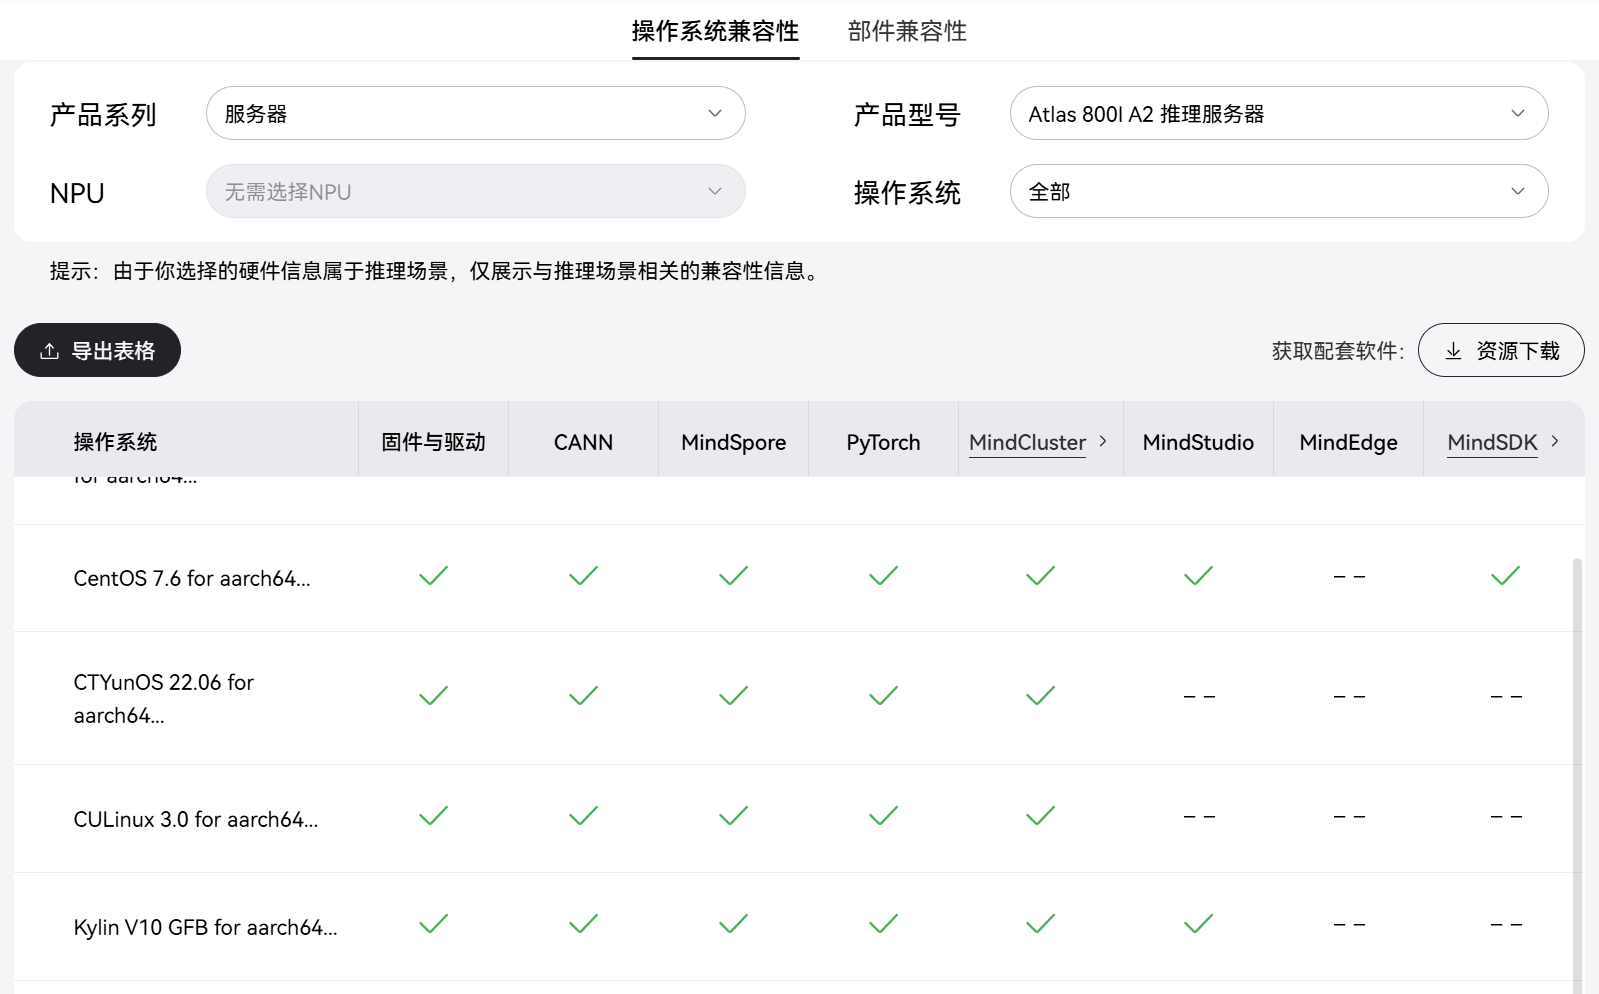
Task: Click CTYunOS MindCluster checkmark
Action: [1040, 696]
